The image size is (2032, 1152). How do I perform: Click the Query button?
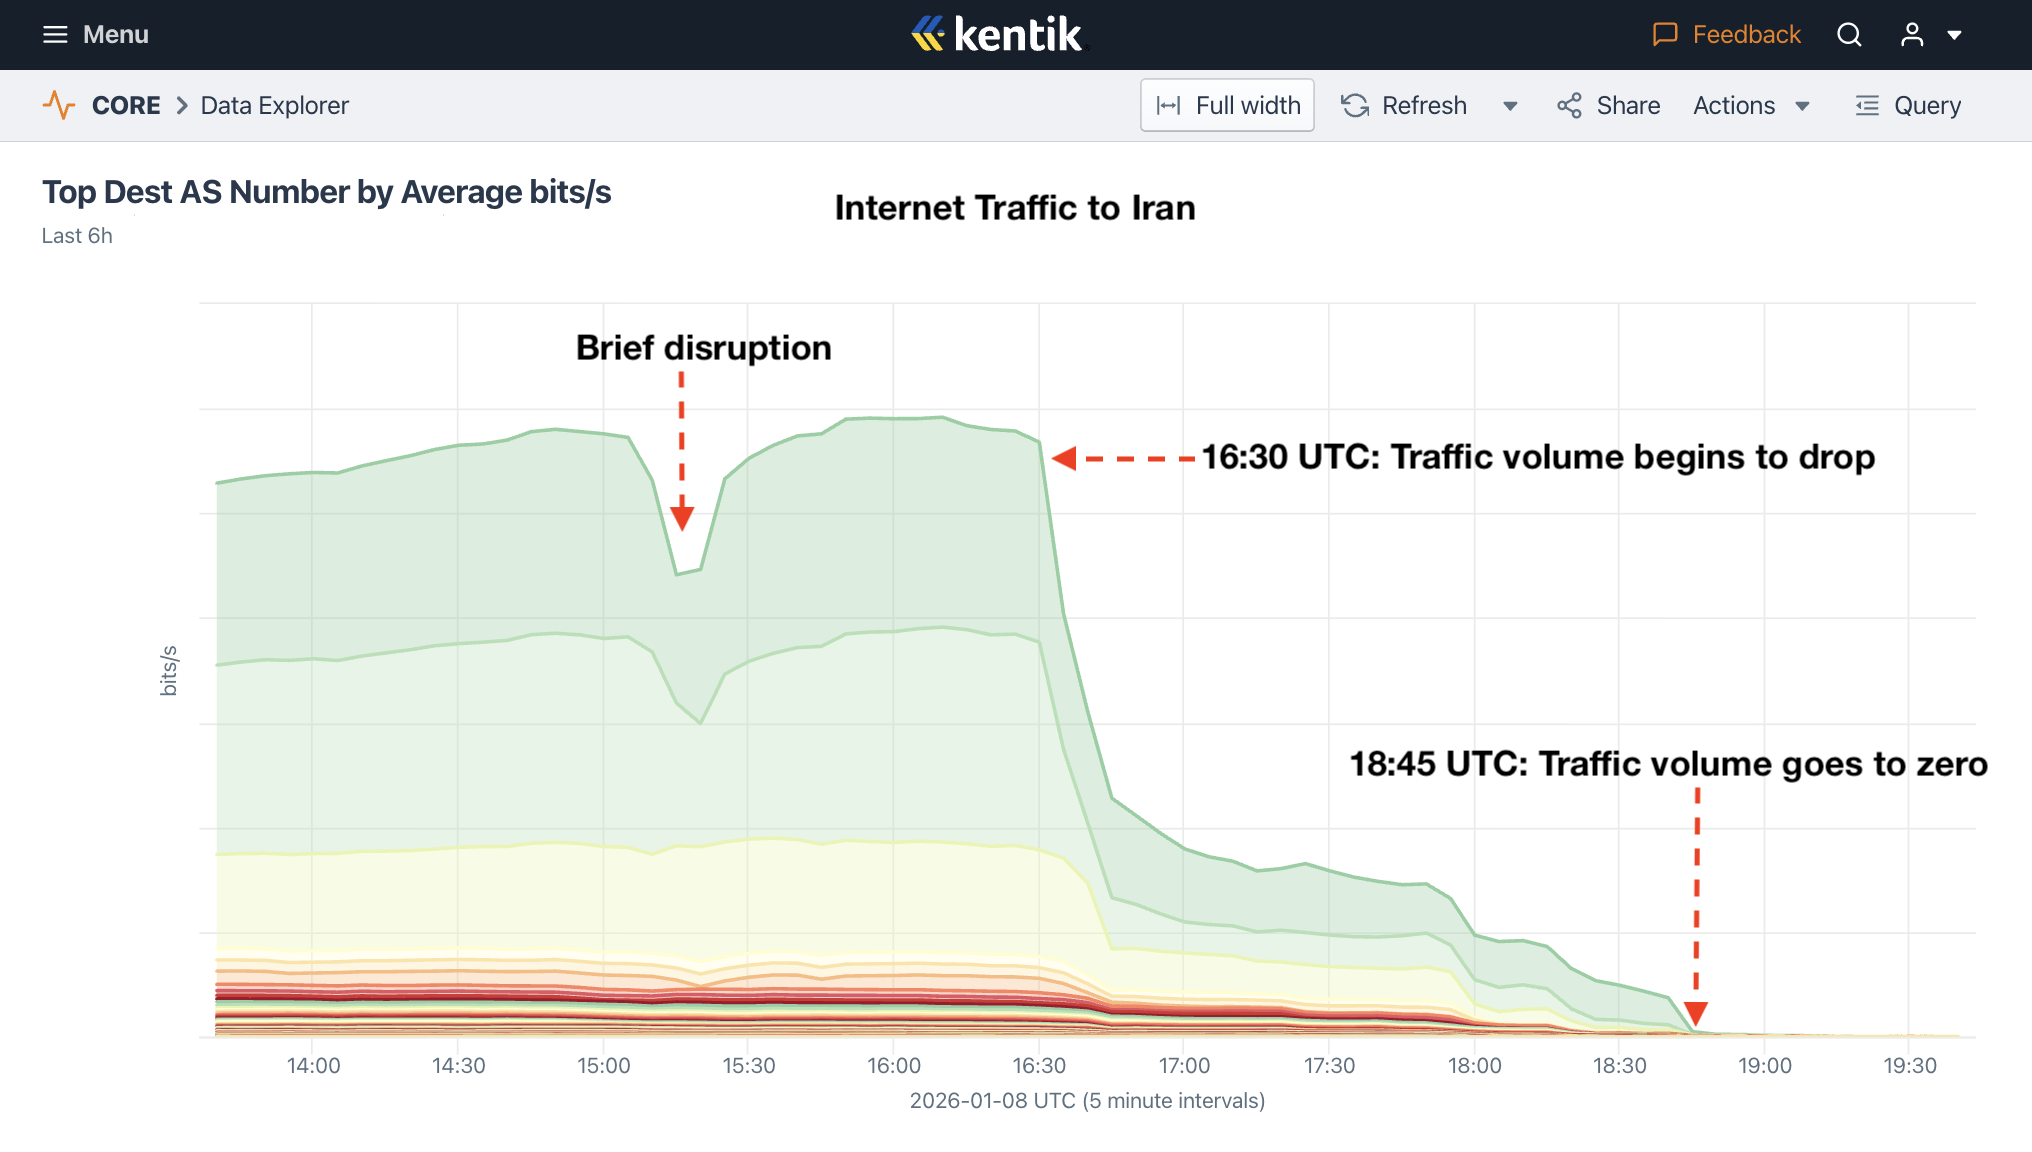pos(1926,105)
